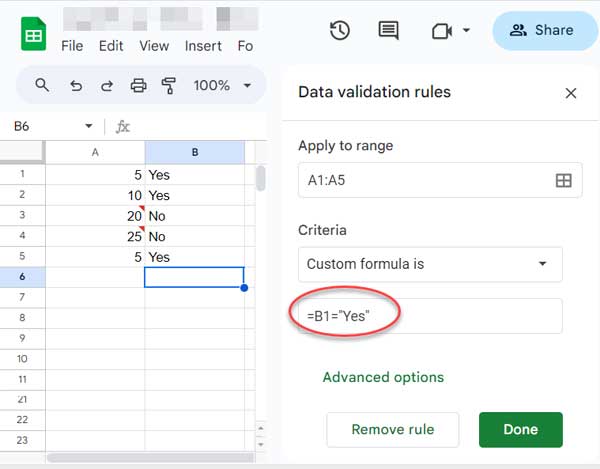
Task: Click the undo arrow
Action: coord(76,85)
